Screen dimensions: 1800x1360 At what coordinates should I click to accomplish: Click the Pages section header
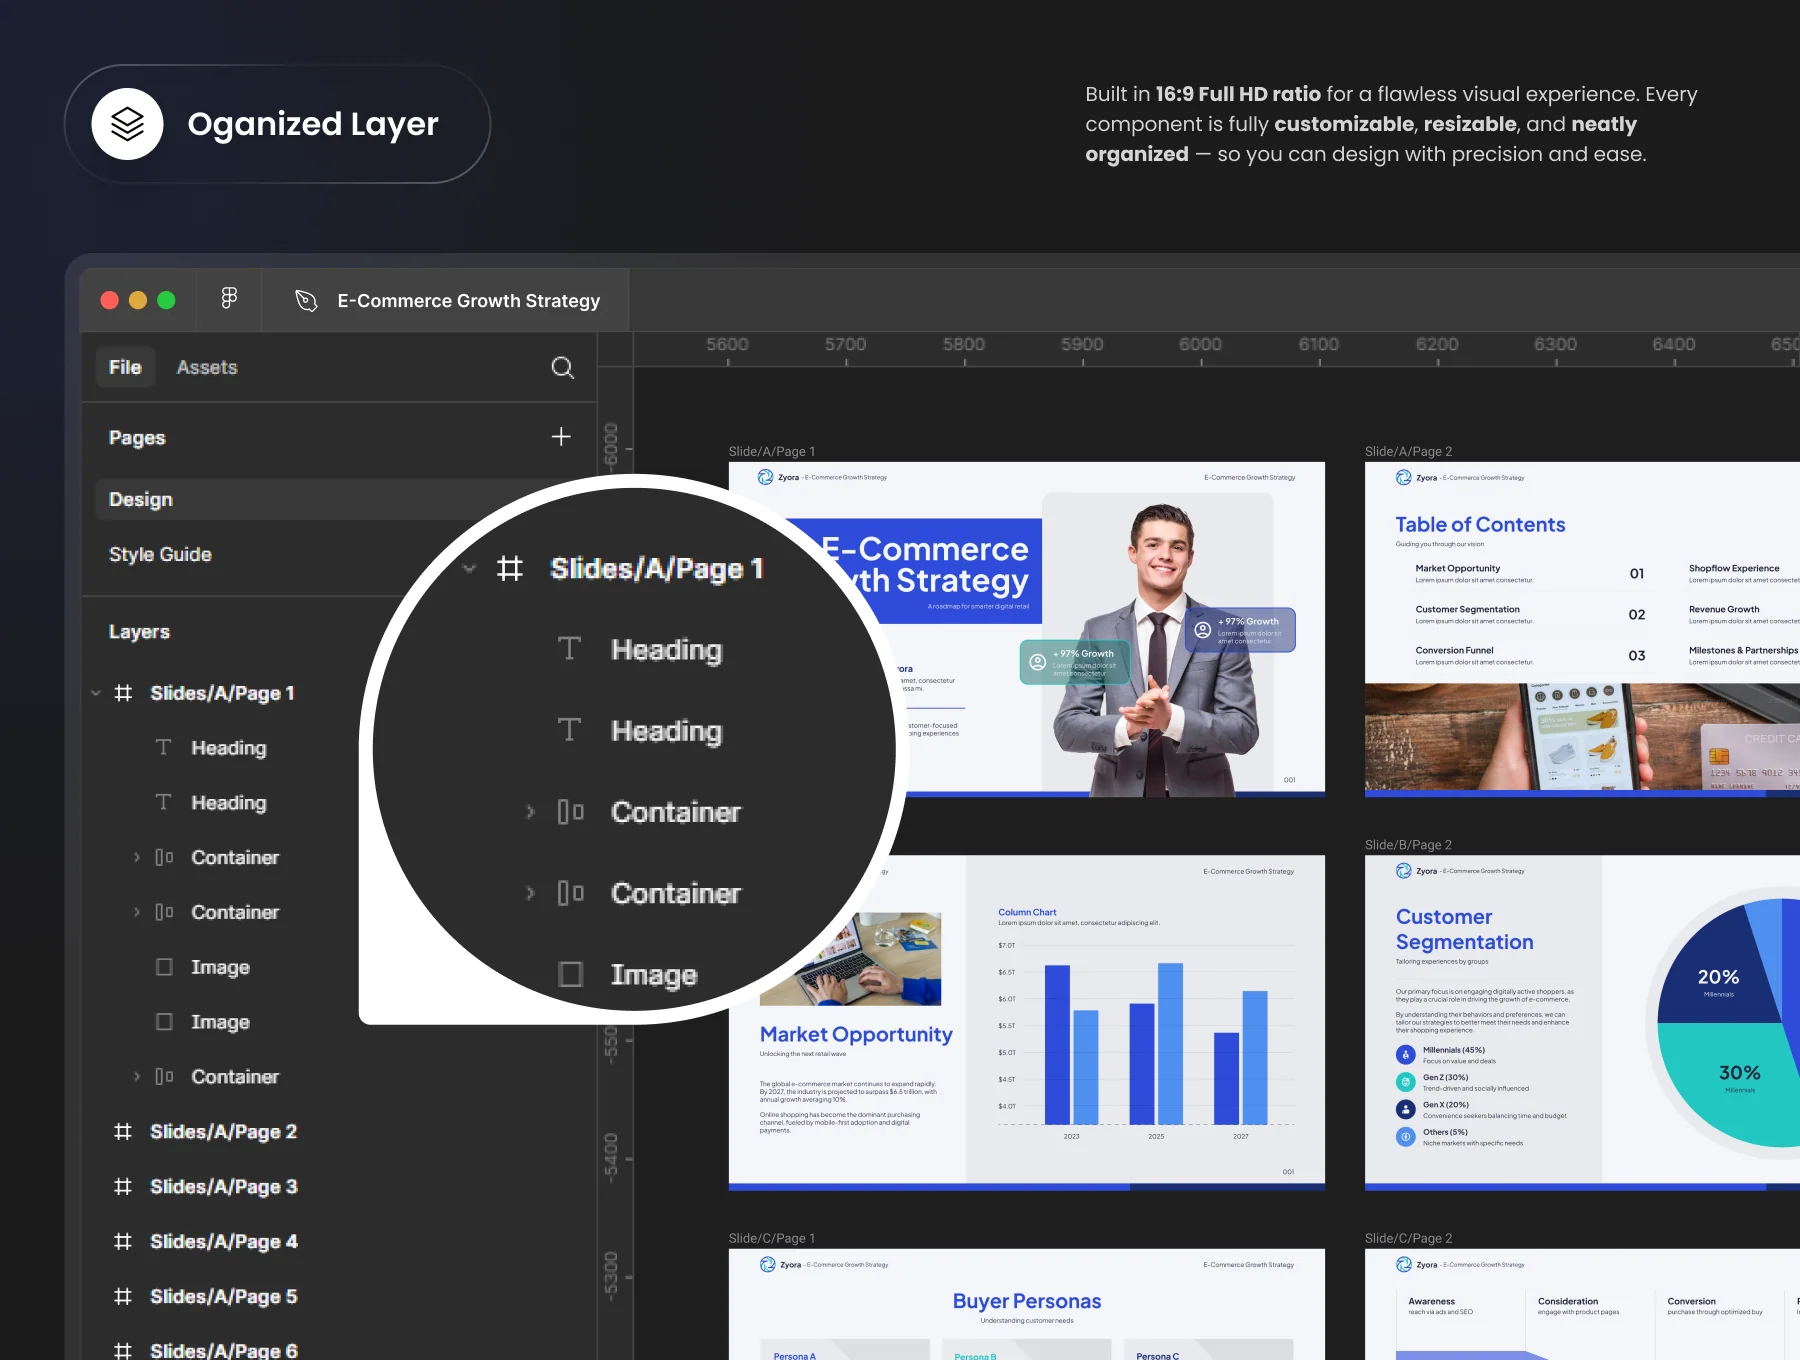[137, 438]
